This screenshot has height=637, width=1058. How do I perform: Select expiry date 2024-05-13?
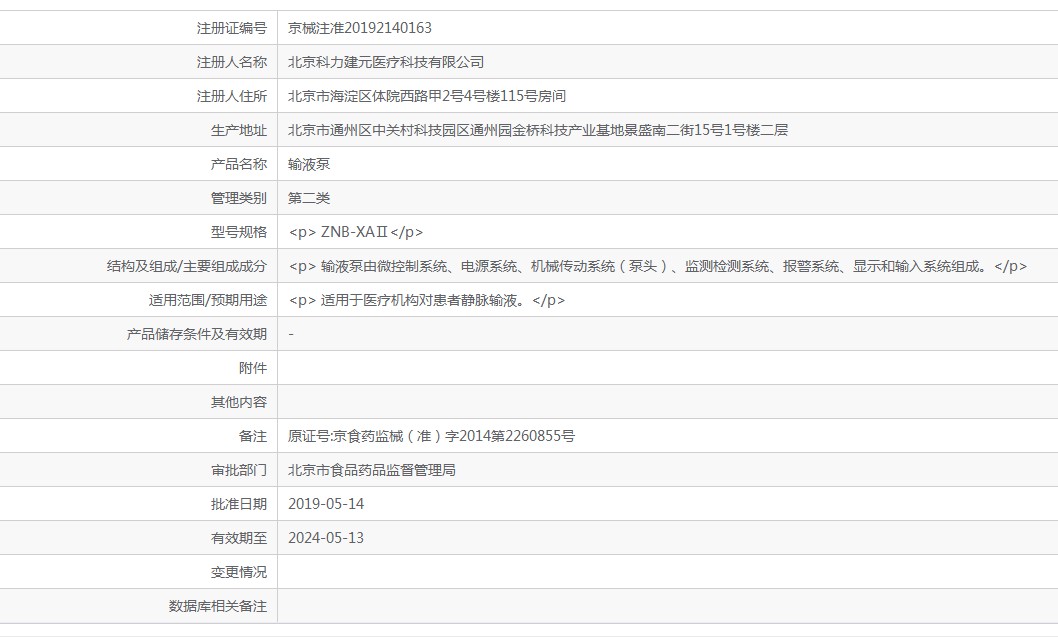[x=326, y=538]
